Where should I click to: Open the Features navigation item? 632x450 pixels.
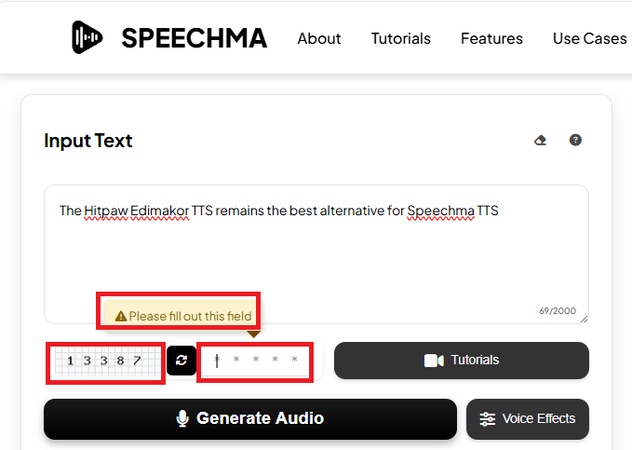point(492,39)
